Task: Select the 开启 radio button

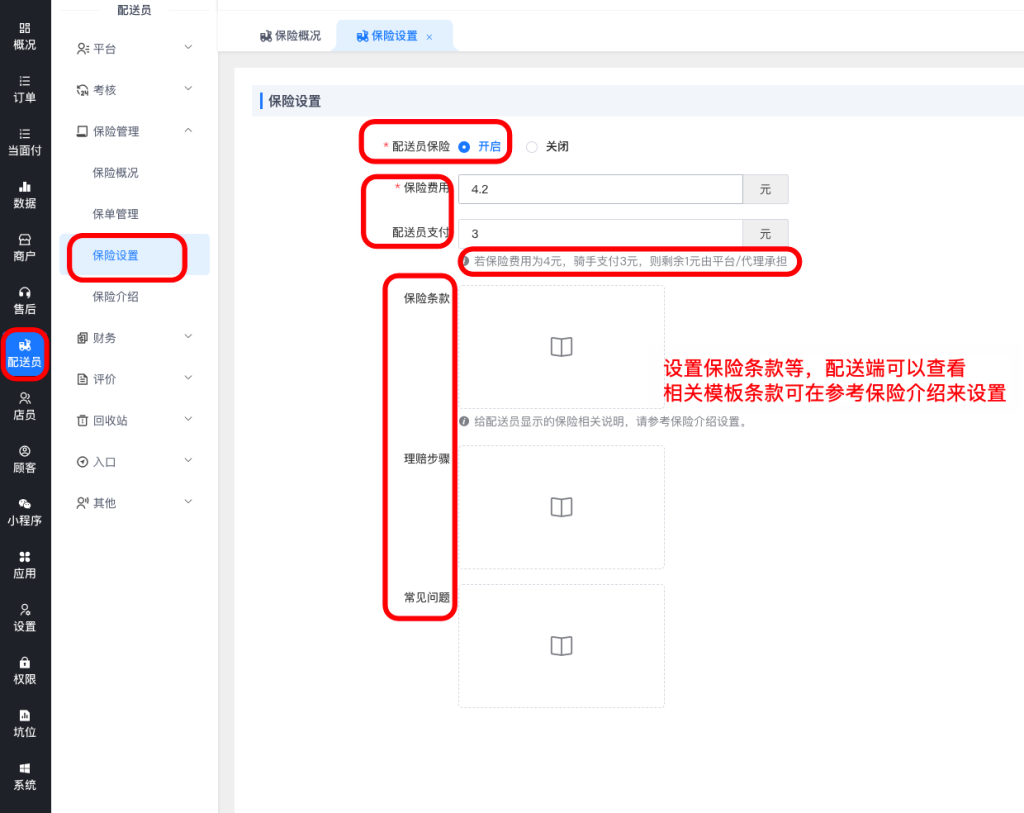Action: click(x=464, y=146)
